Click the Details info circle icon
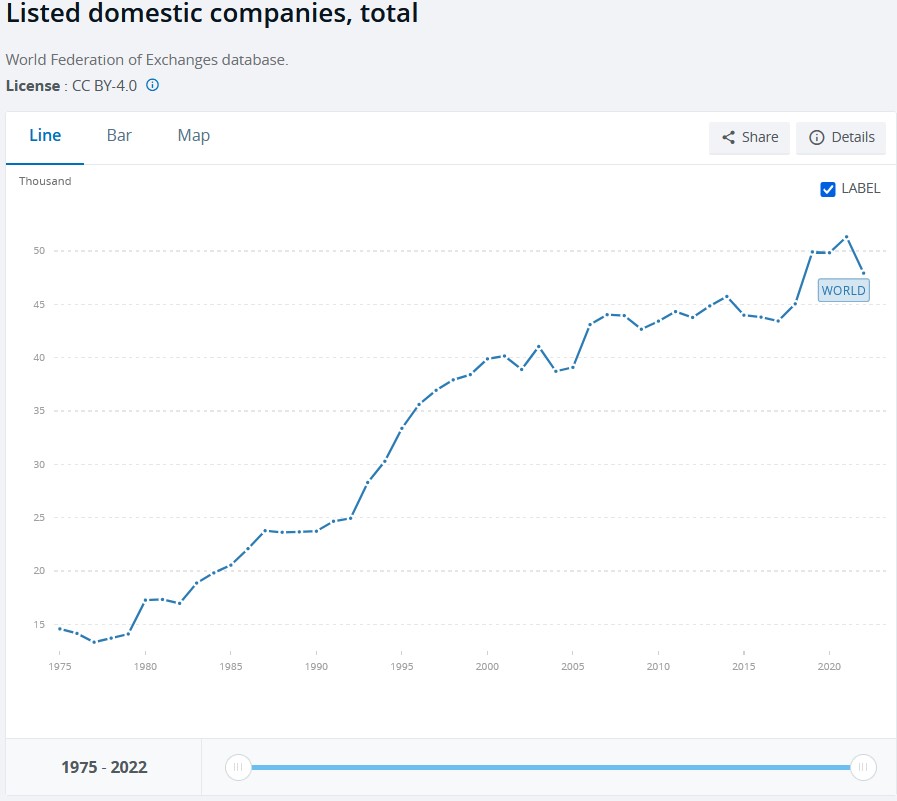The height and width of the screenshot is (801, 897). [816, 137]
